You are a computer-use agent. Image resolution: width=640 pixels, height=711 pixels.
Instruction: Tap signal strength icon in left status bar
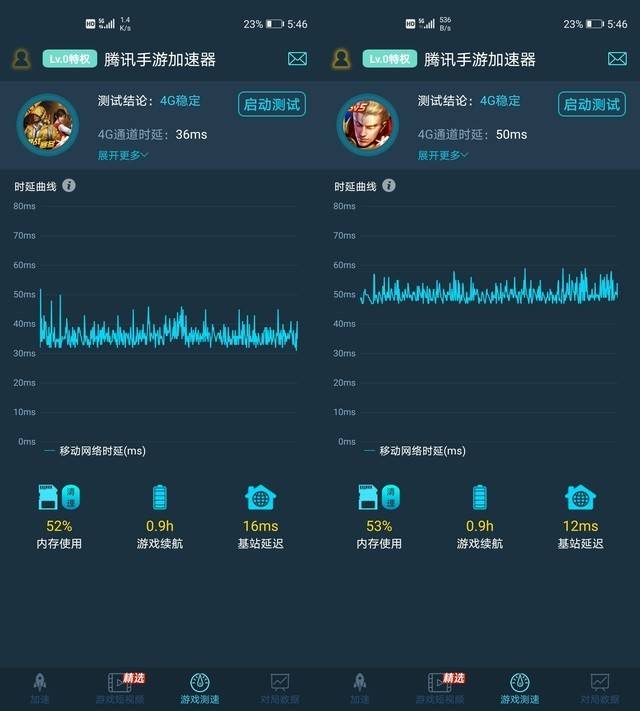(107, 24)
